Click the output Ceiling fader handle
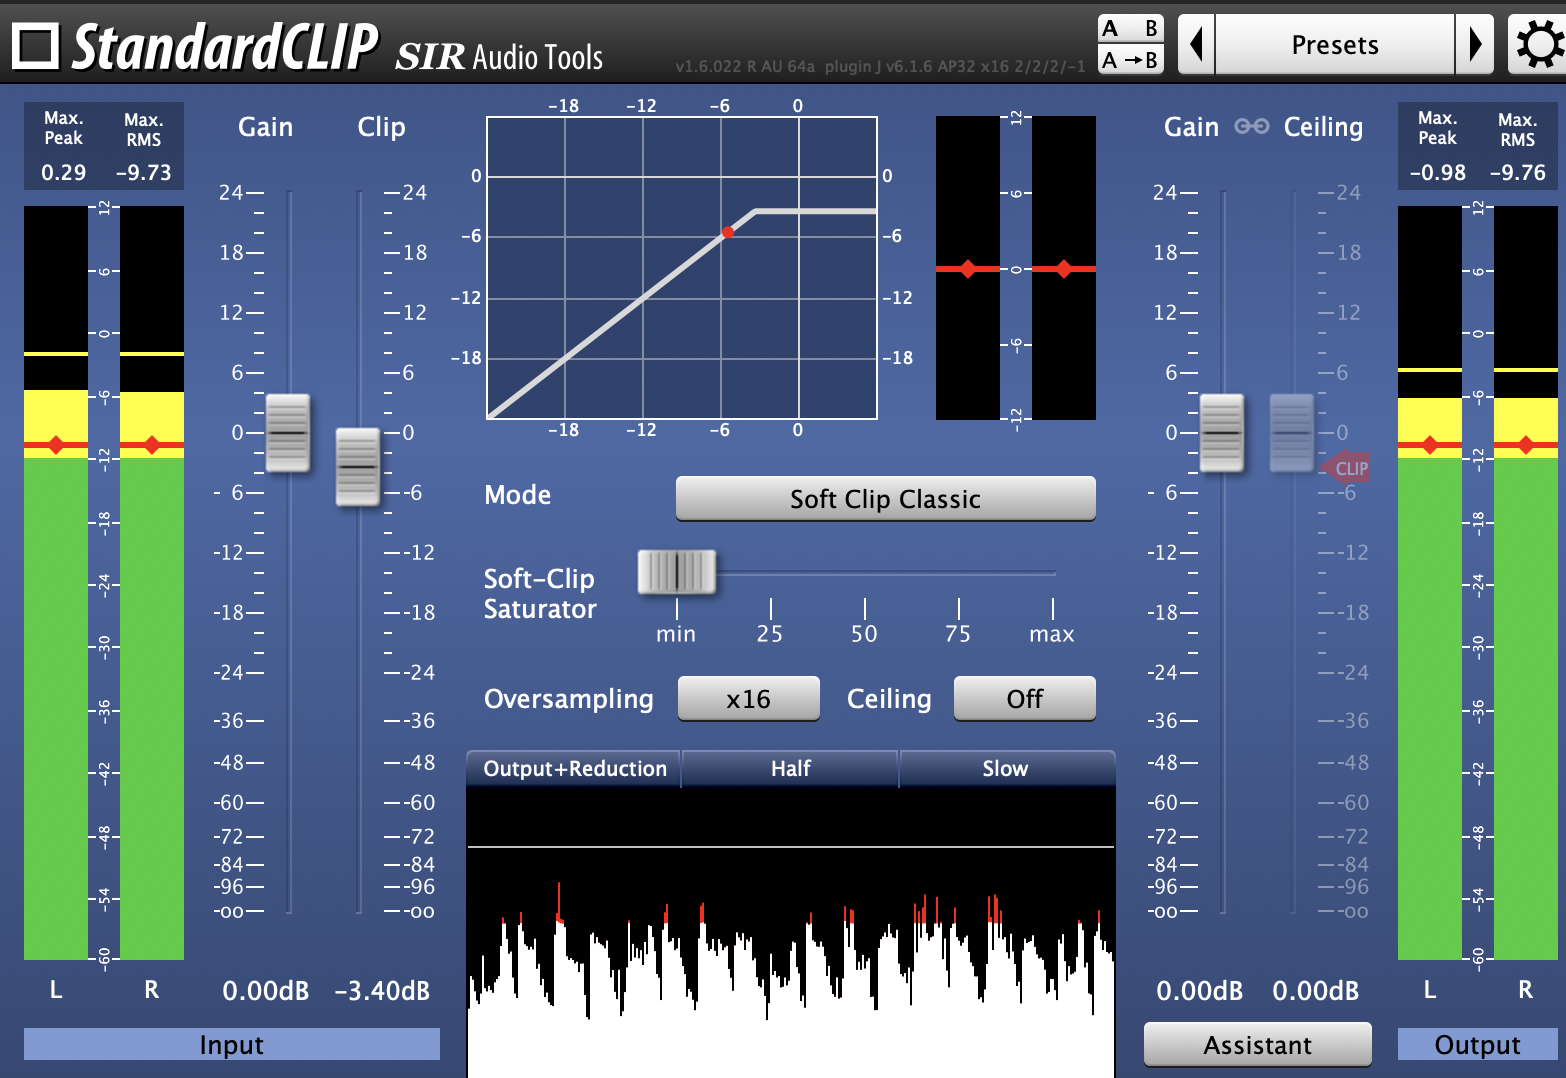Image resolution: width=1566 pixels, height=1078 pixels. (x=1292, y=433)
